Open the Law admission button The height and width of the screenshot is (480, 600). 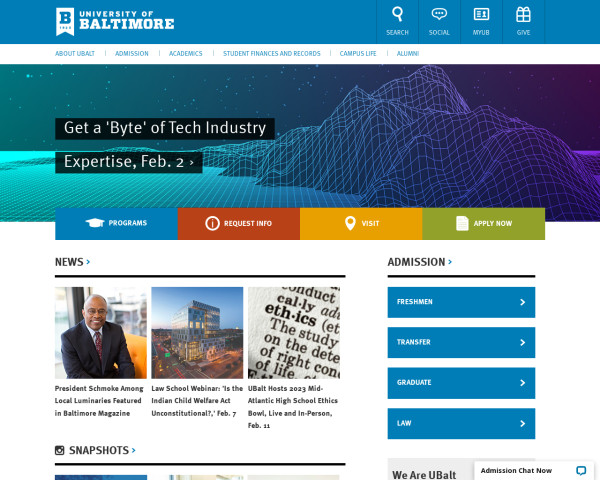461,423
